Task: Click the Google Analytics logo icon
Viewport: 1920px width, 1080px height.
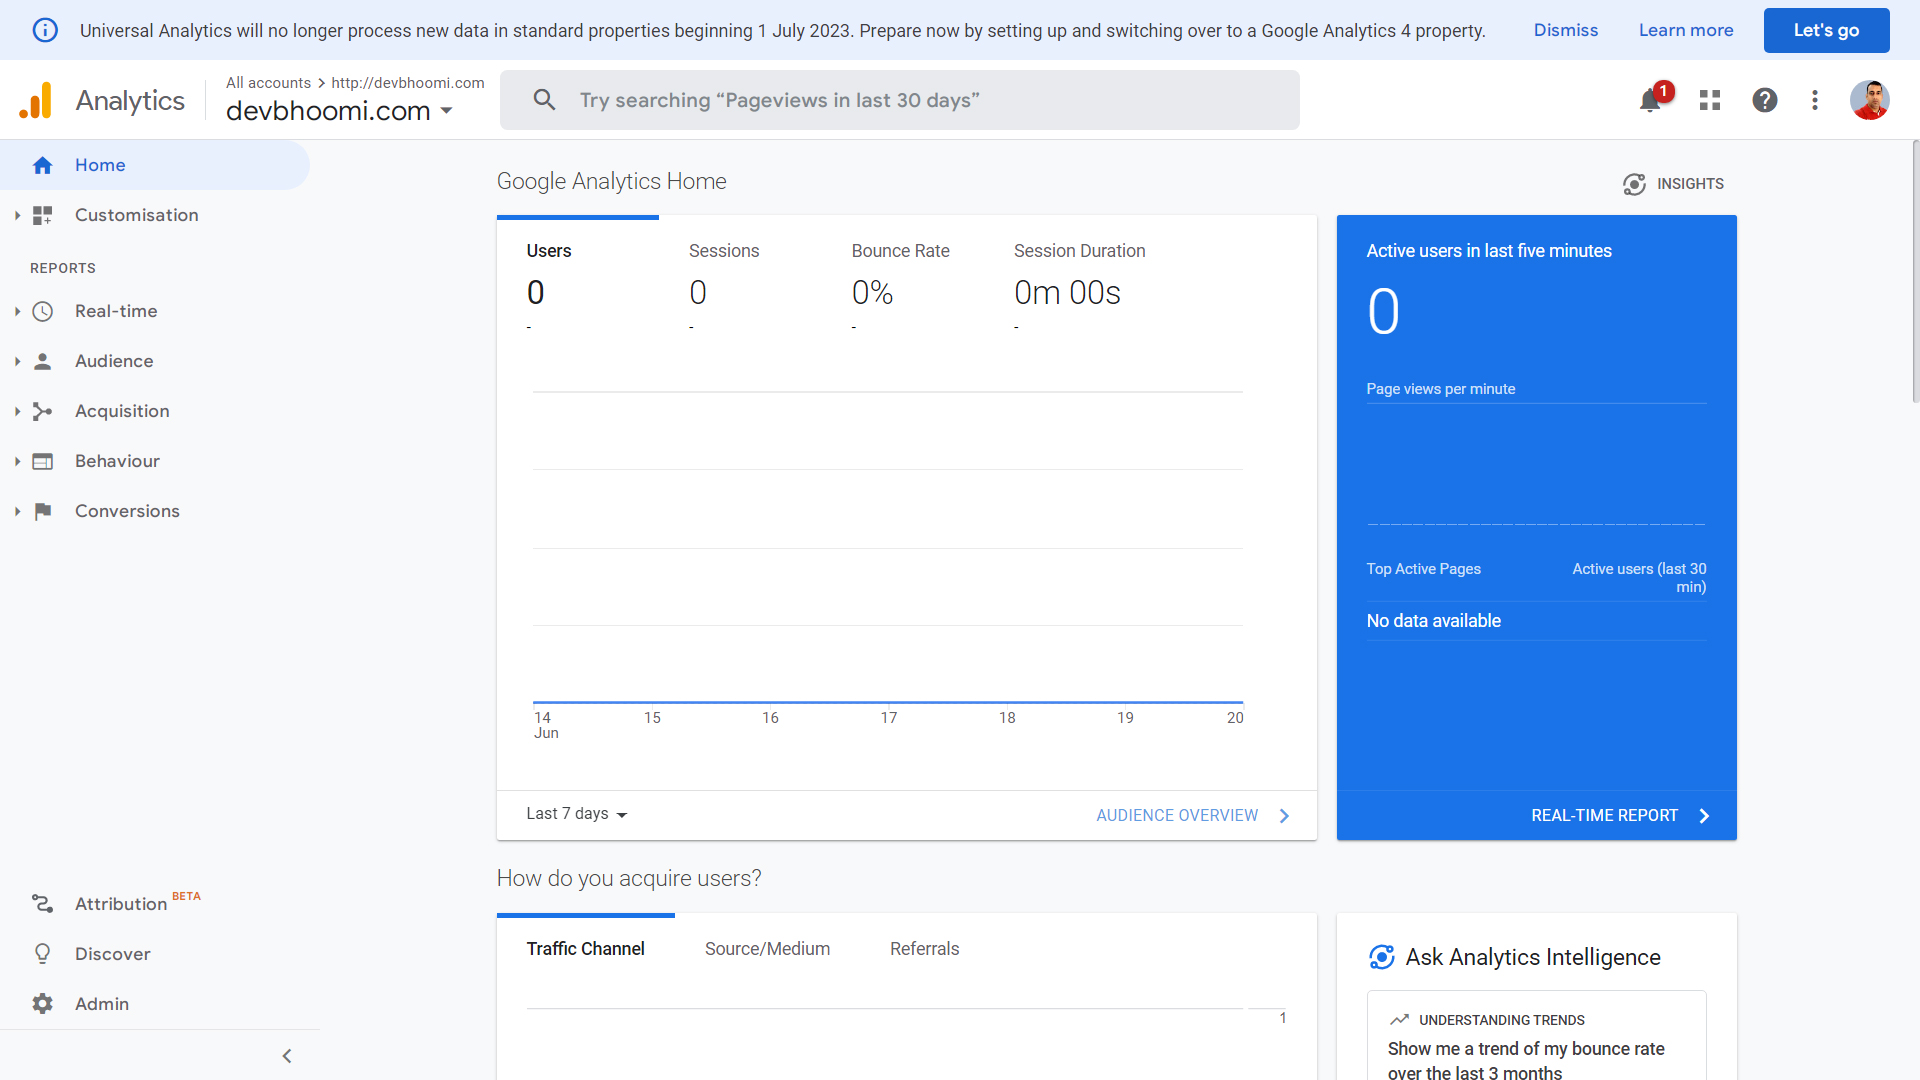Action: (x=36, y=100)
